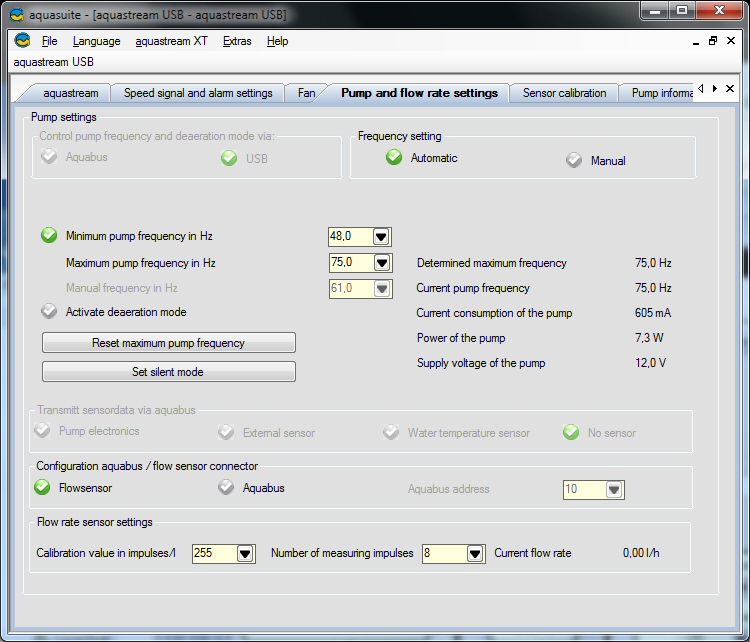Switch to the aquastream tab
Image resolution: width=750 pixels, height=642 pixels.
point(71,93)
